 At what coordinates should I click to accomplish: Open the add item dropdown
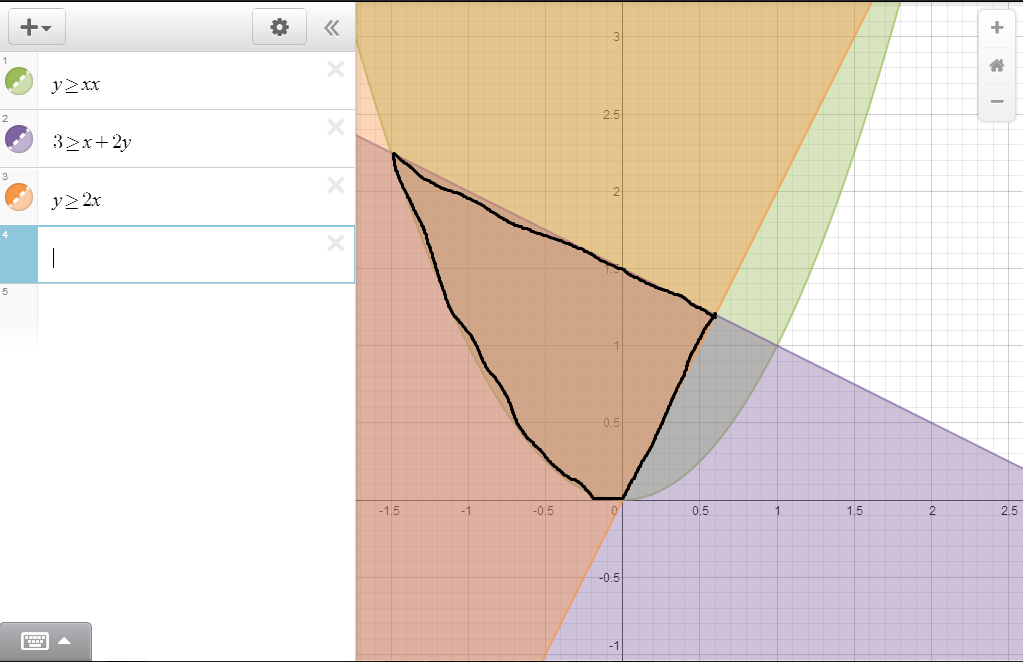(36, 28)
